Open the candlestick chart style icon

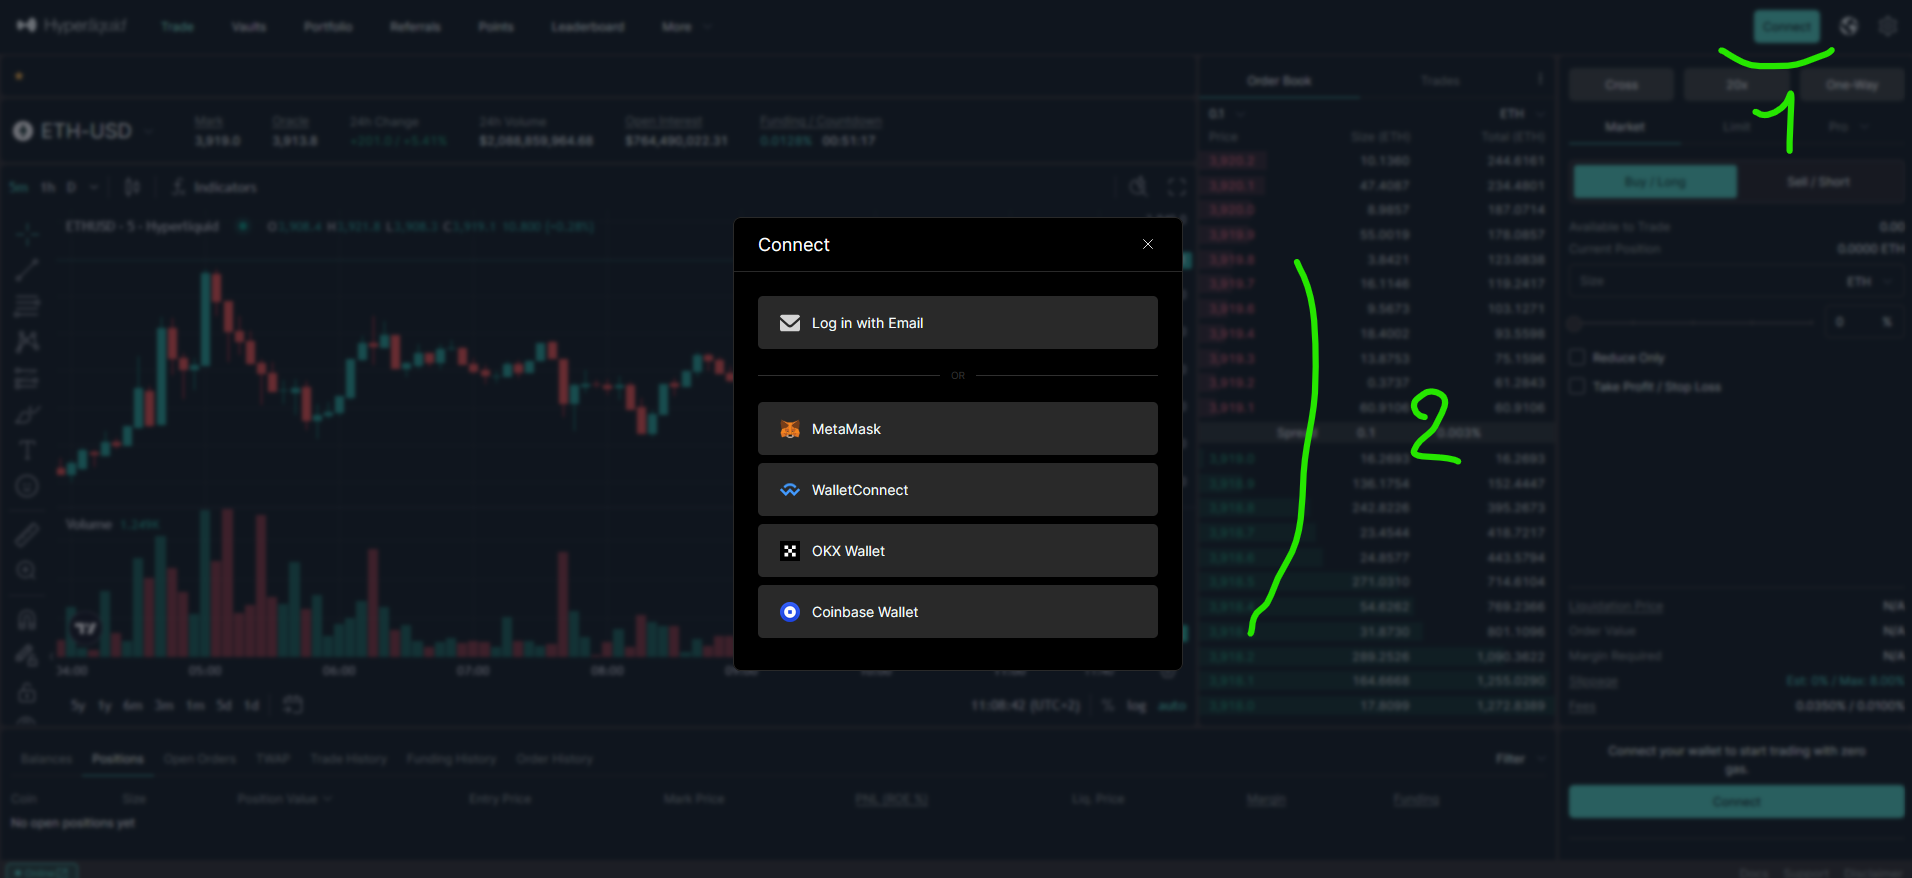(132, 187)
